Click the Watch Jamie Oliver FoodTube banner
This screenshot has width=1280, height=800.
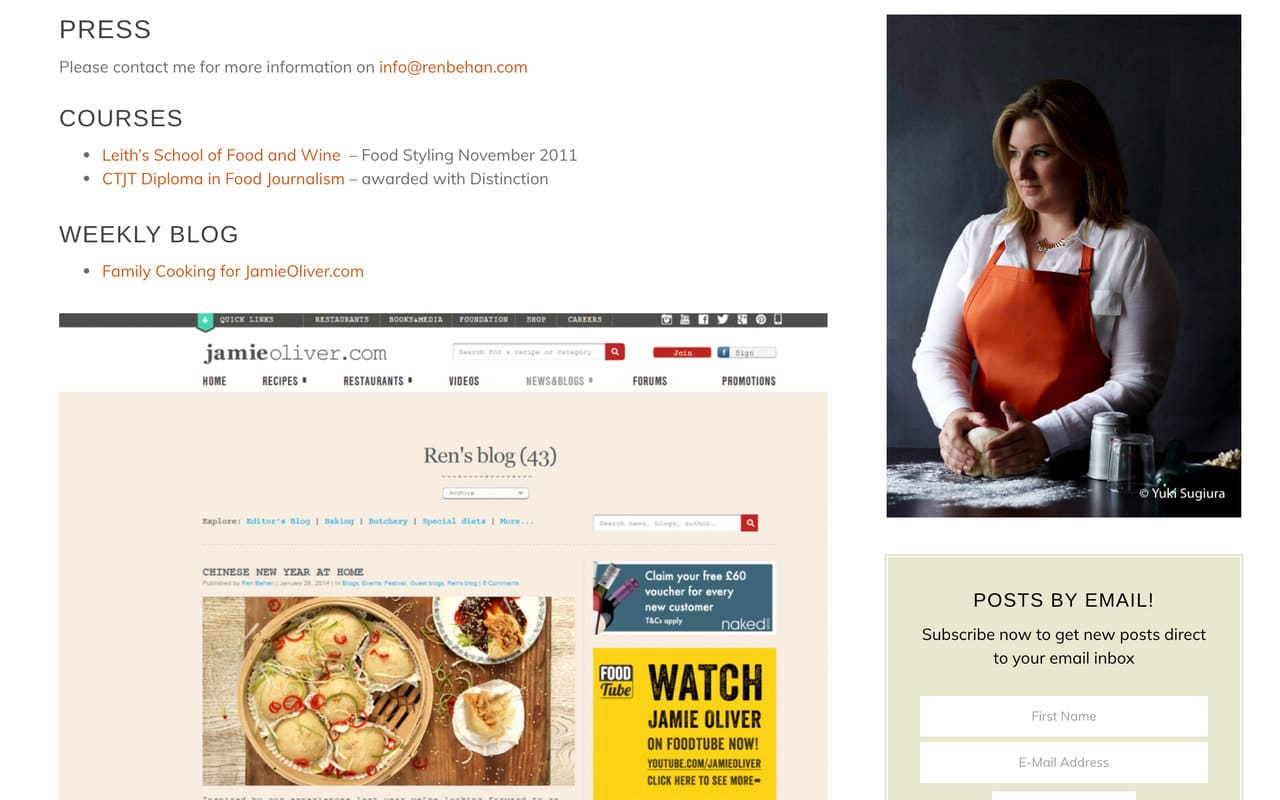684,724
